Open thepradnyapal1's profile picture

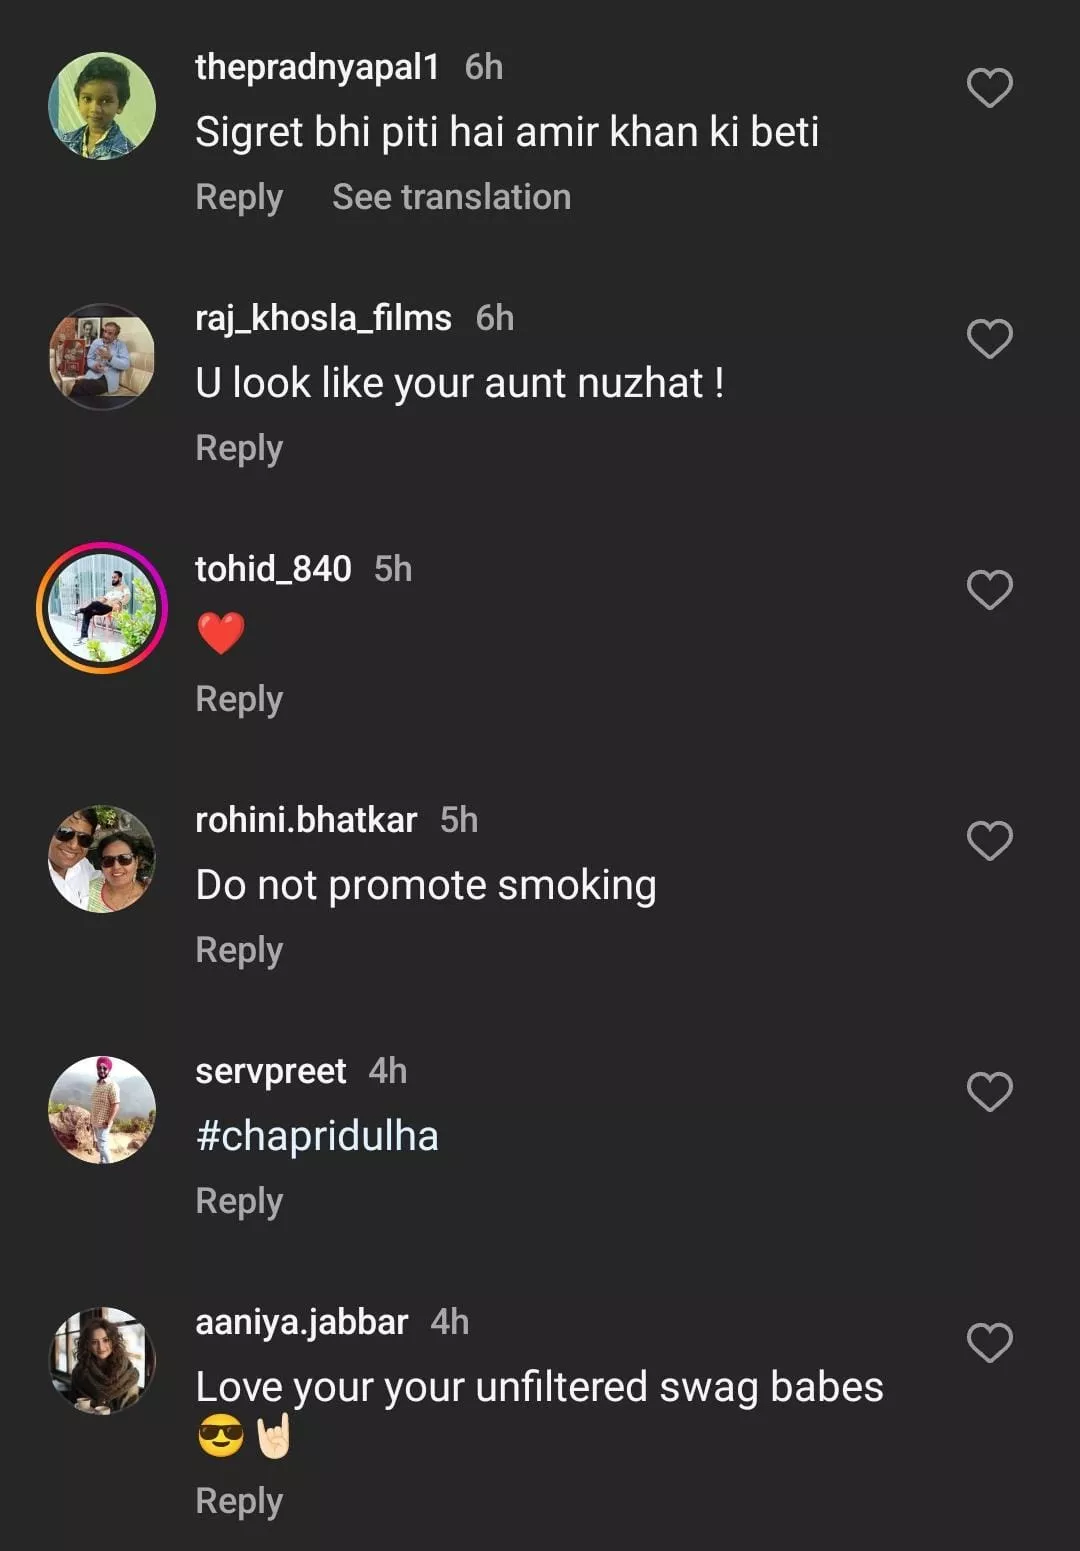coord(102,106)
